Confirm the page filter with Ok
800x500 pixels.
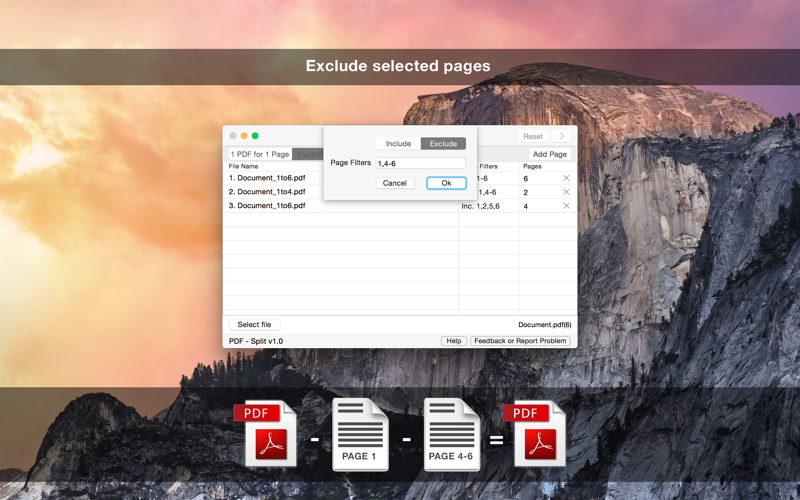[x=446, y=183]
